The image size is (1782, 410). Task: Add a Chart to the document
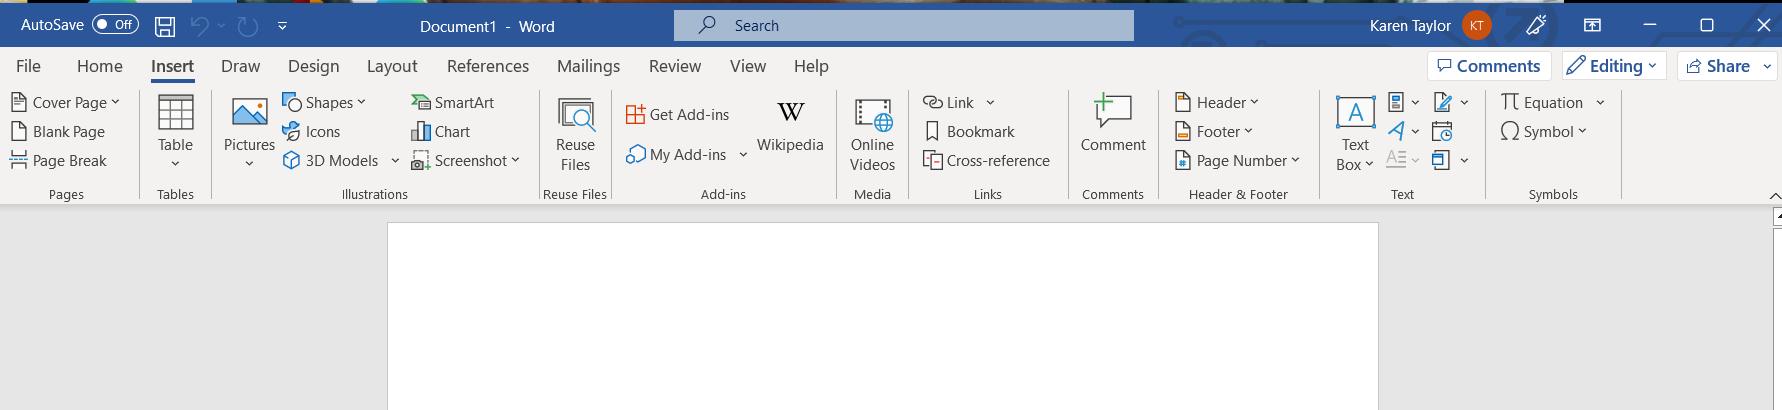pyautogui.click(x=440, y=131)
